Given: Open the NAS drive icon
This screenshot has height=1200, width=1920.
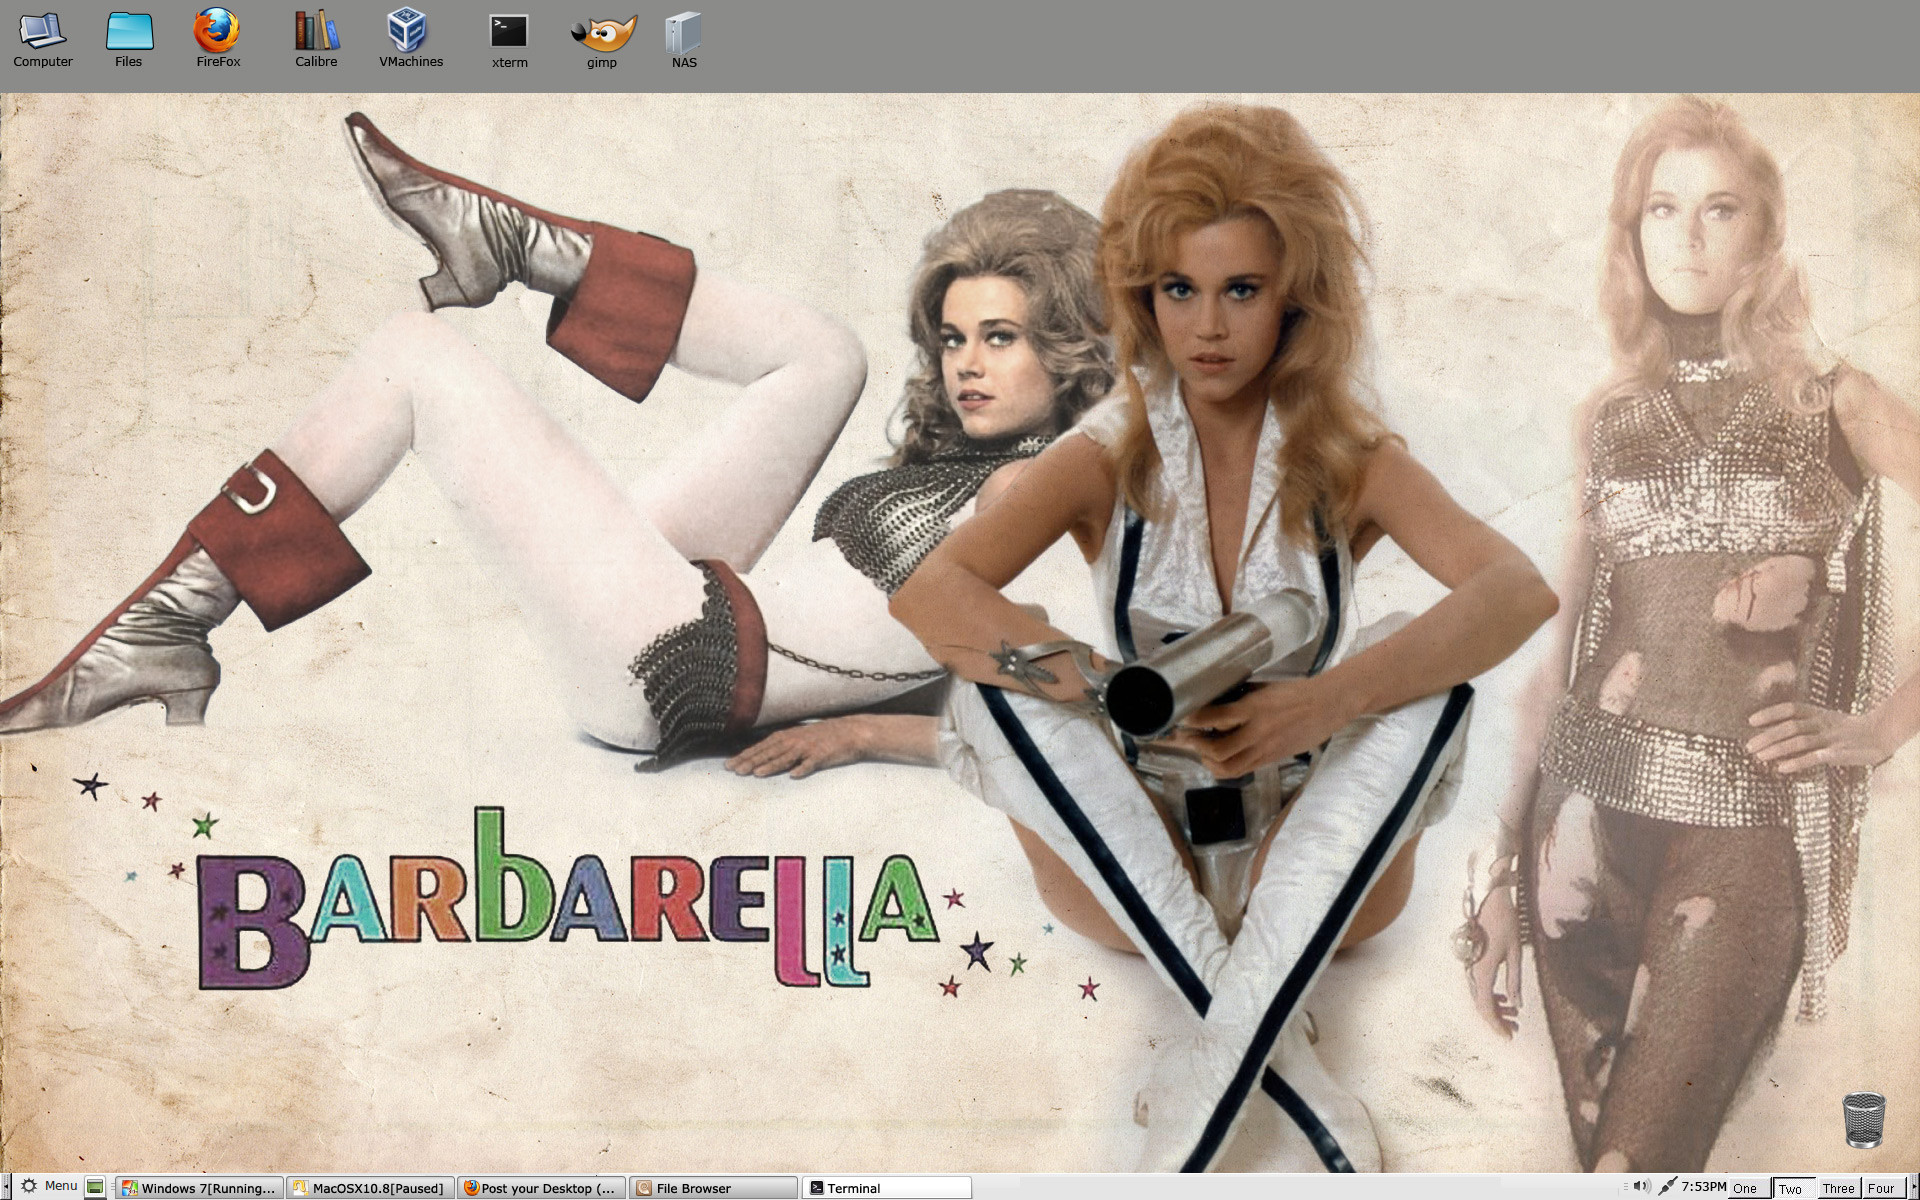Looking at the screenshot, I should 684,41.
